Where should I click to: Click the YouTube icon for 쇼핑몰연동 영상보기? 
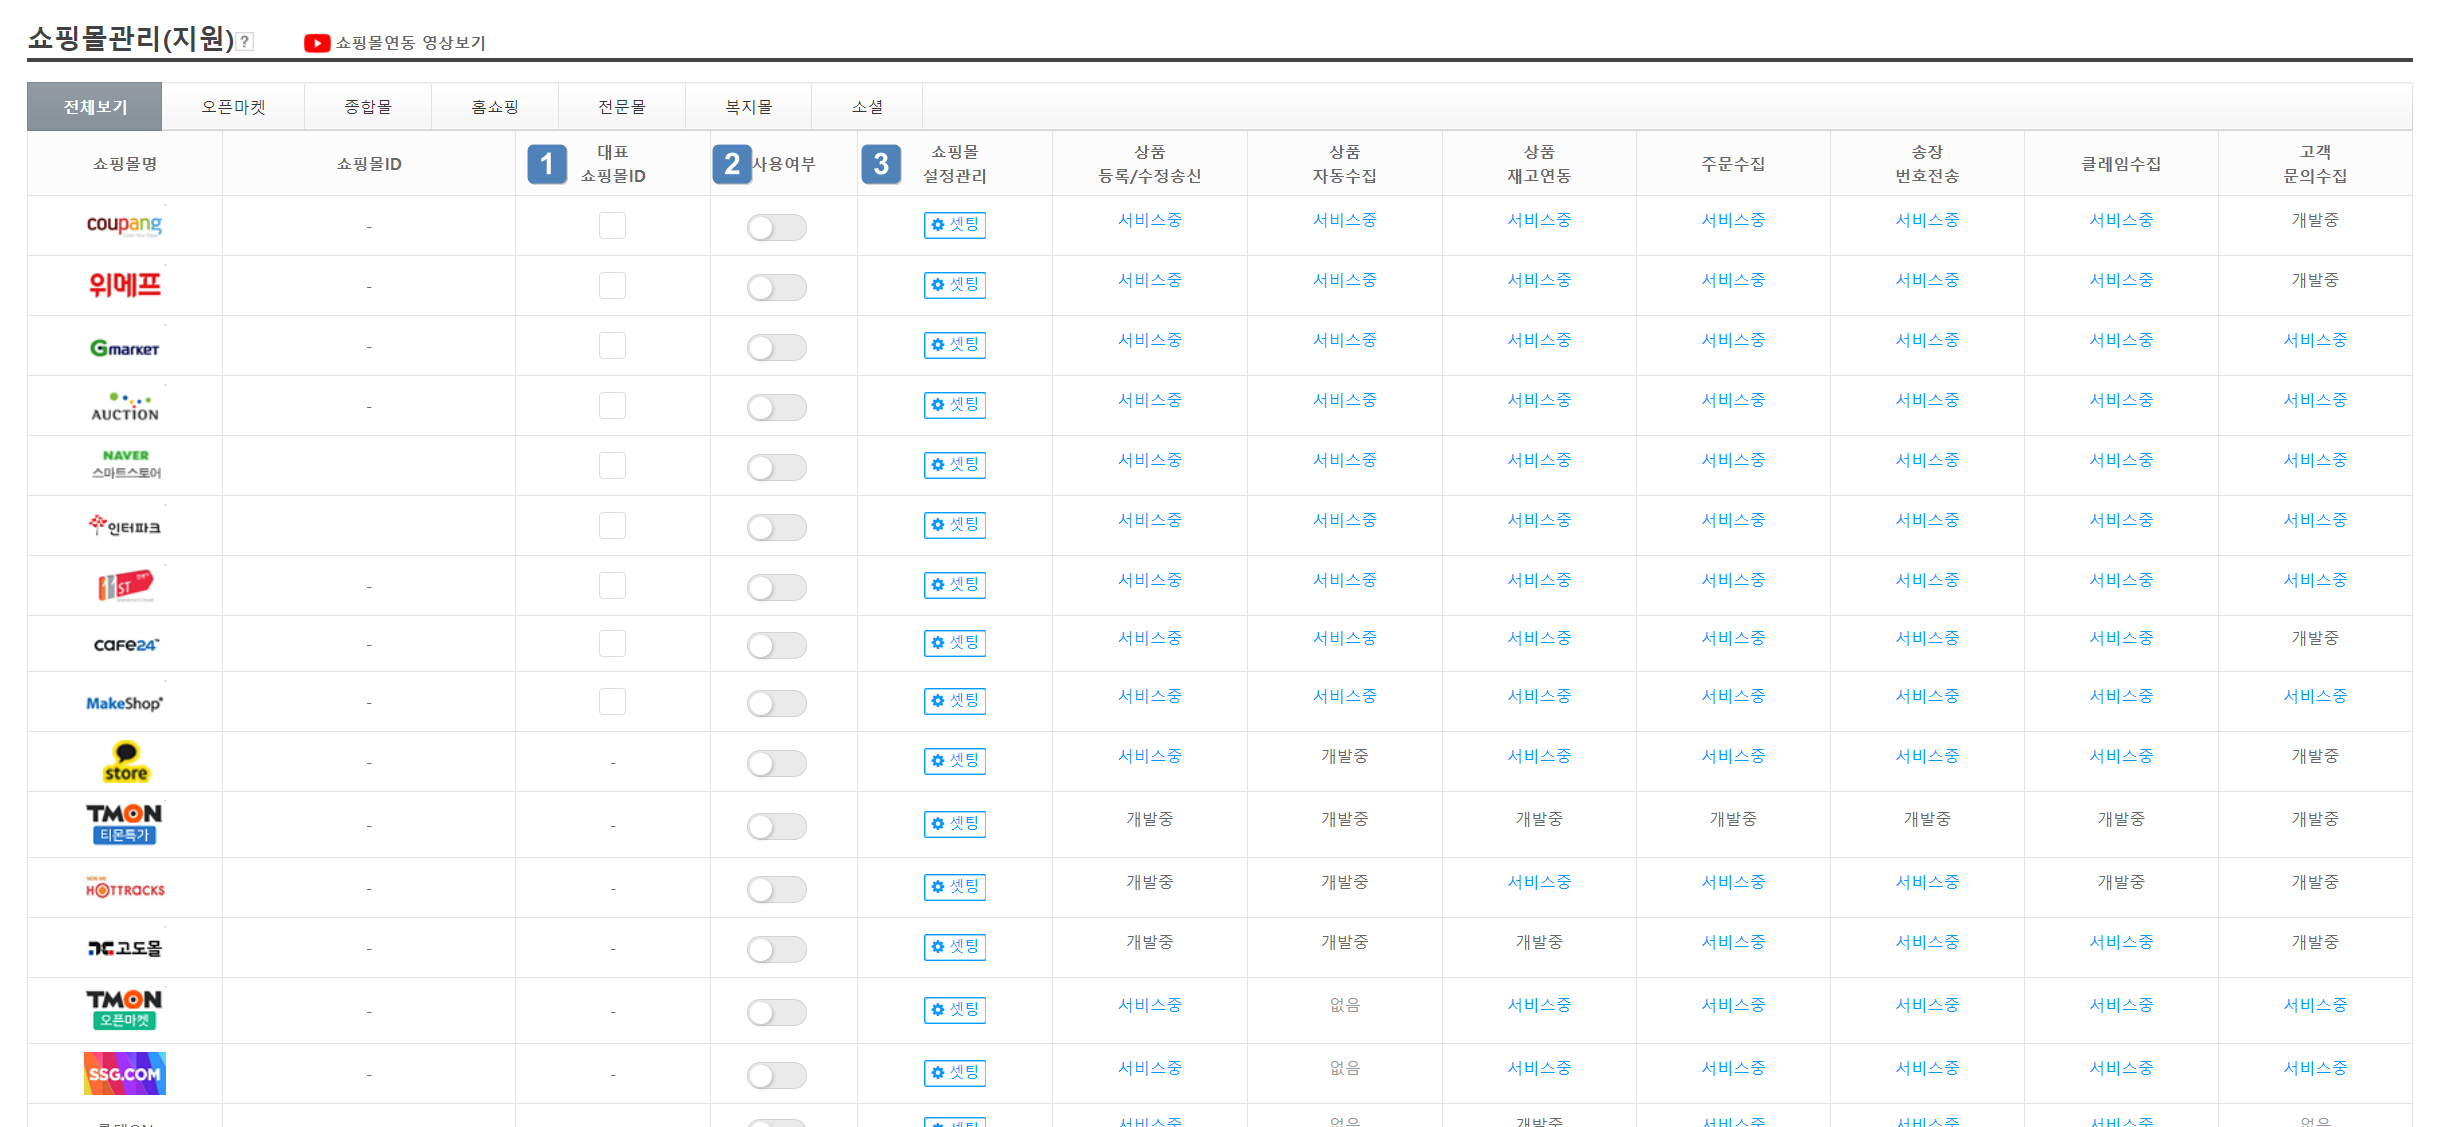(x=317, y=43)
